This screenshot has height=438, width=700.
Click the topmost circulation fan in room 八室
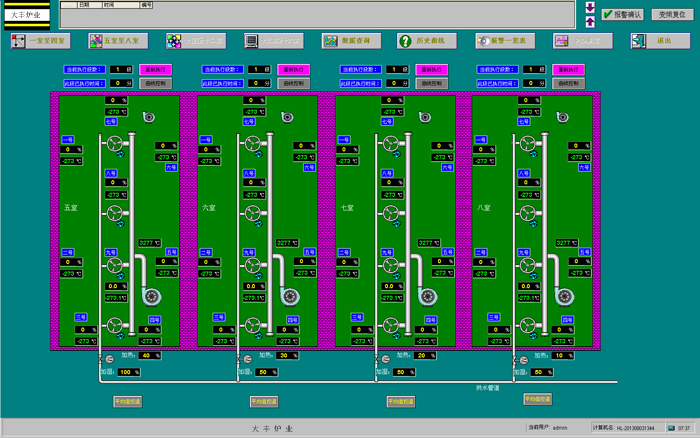528,144
